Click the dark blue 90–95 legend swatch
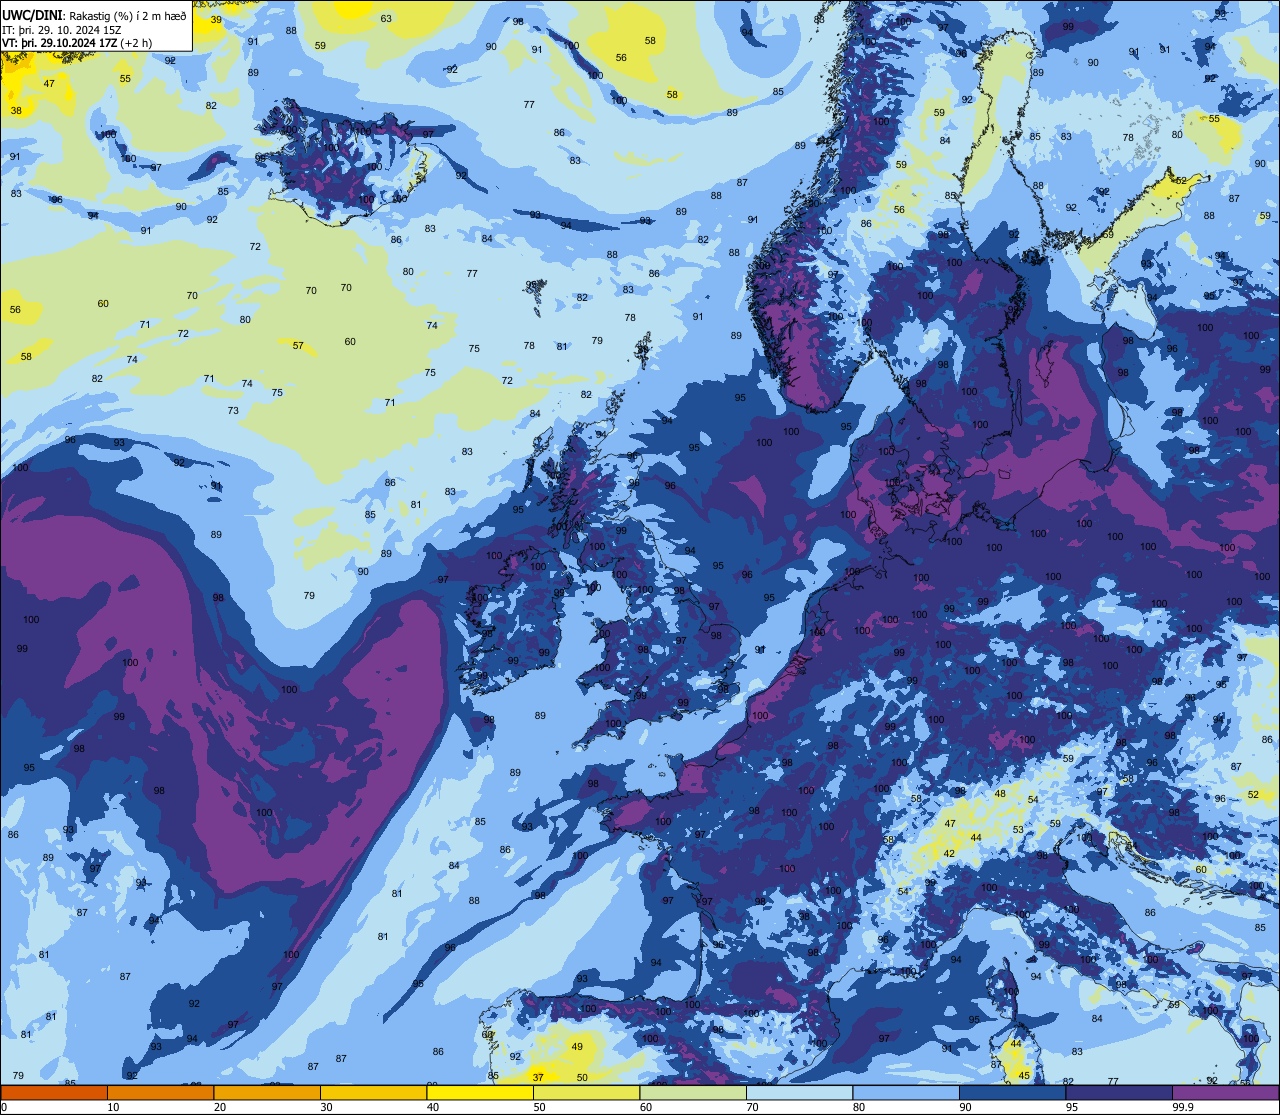Screen dimensions: 1280x1115 click(x=1012, y=1092)
